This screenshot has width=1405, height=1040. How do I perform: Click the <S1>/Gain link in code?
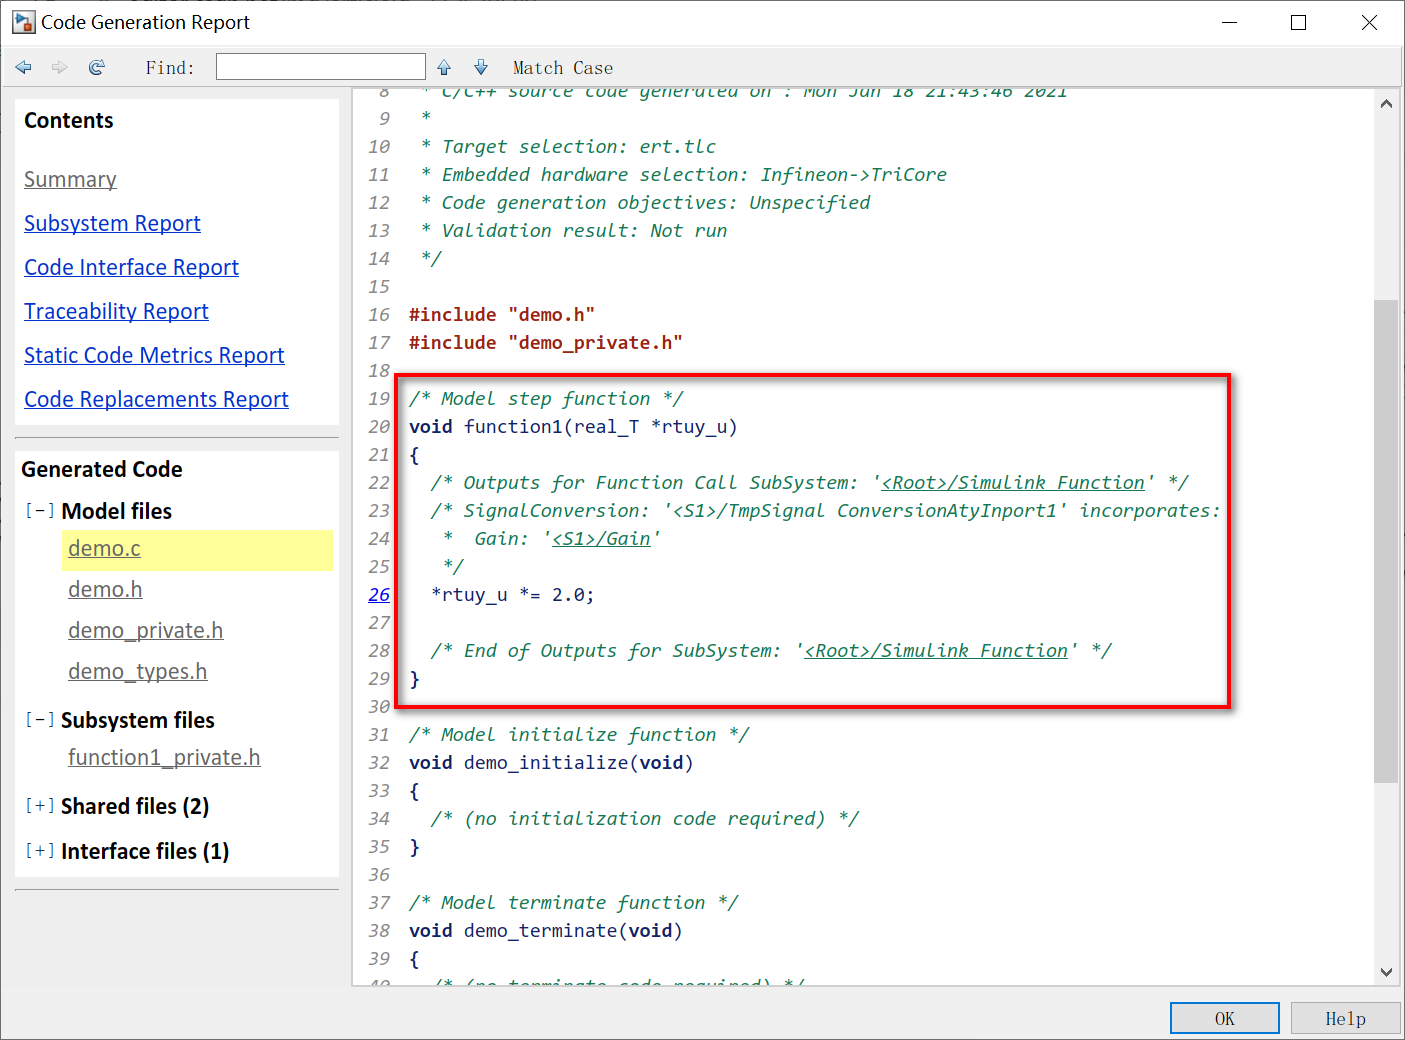point(601,539)
